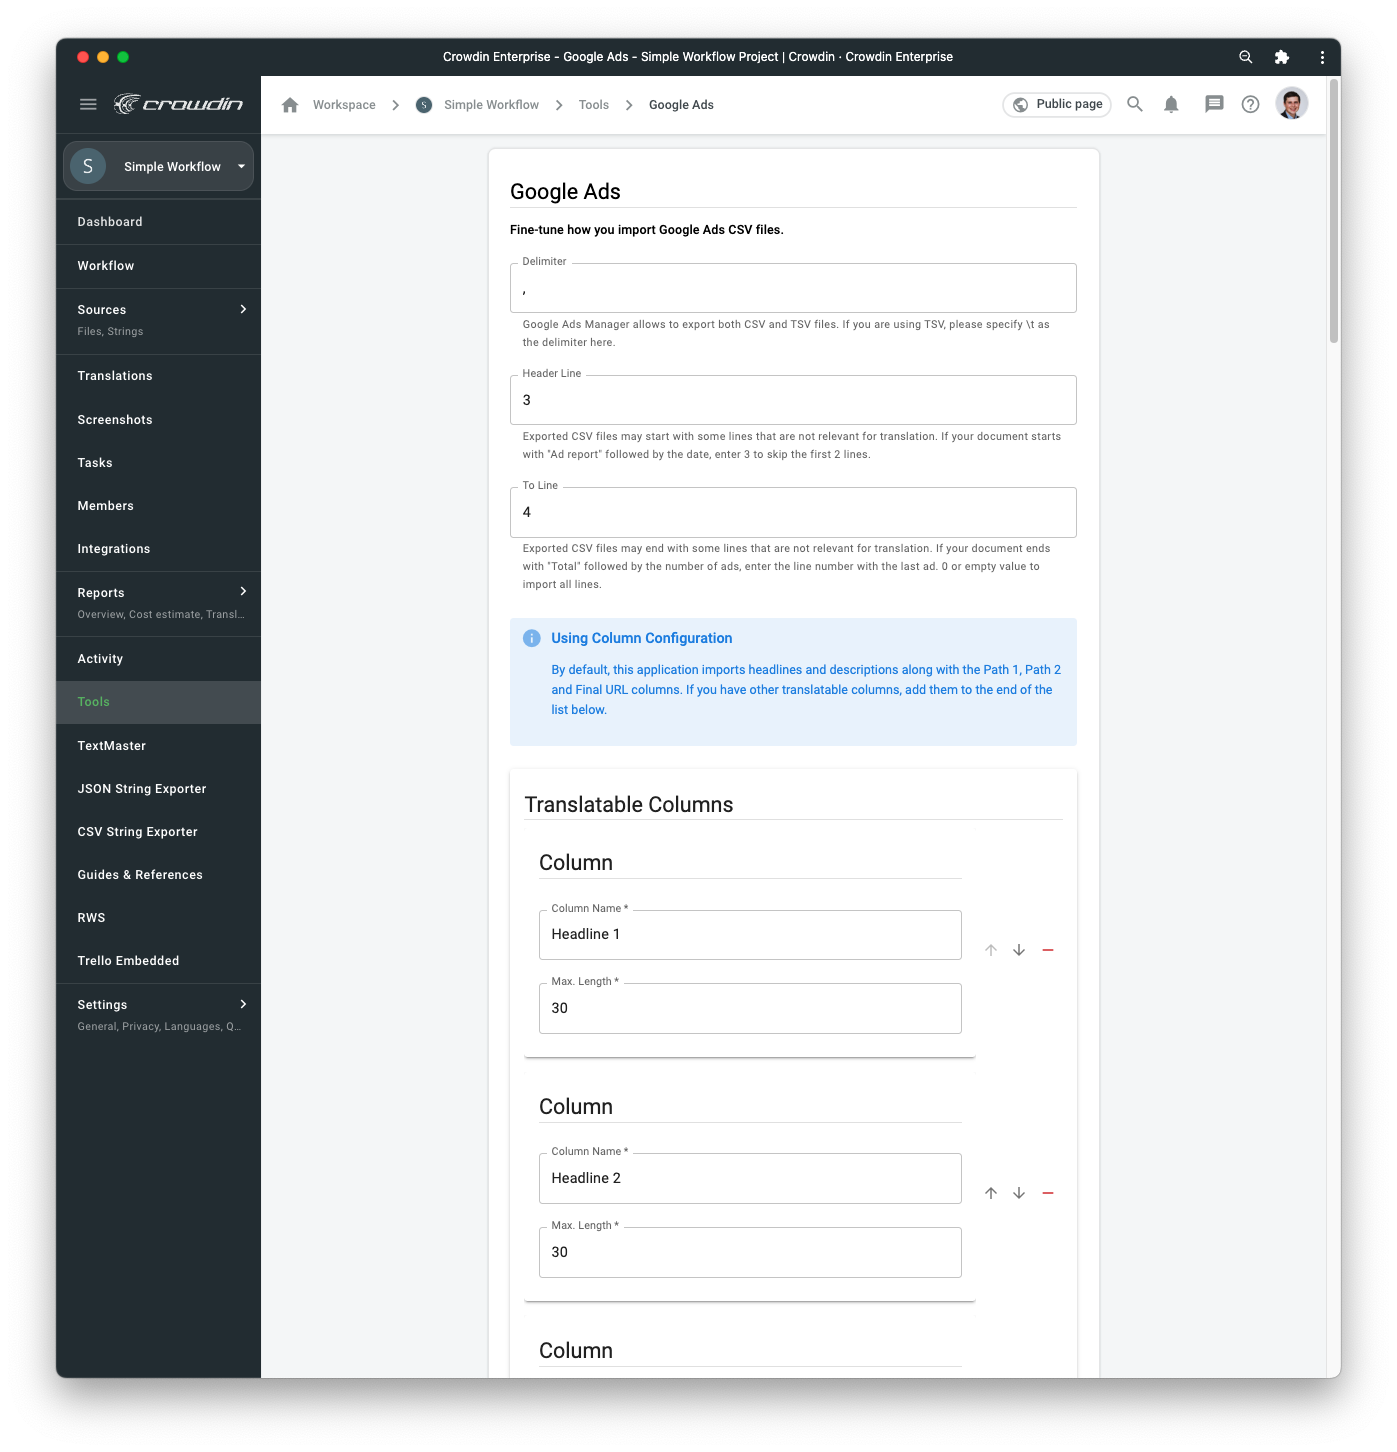Click the home icon in breadcrumb
This screenshot has width=1397, height=1452.
click(x=290, y=105)
